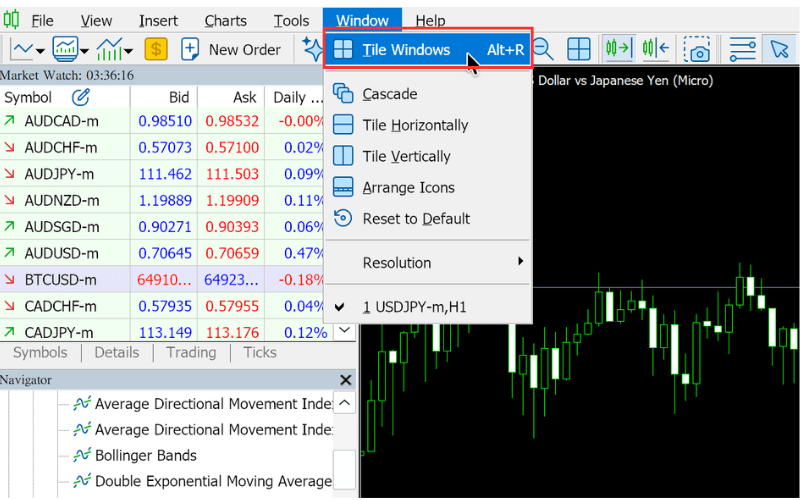Click the line chart type icon
The height and width of the screenshot is (500, 800).
(22, 49)
